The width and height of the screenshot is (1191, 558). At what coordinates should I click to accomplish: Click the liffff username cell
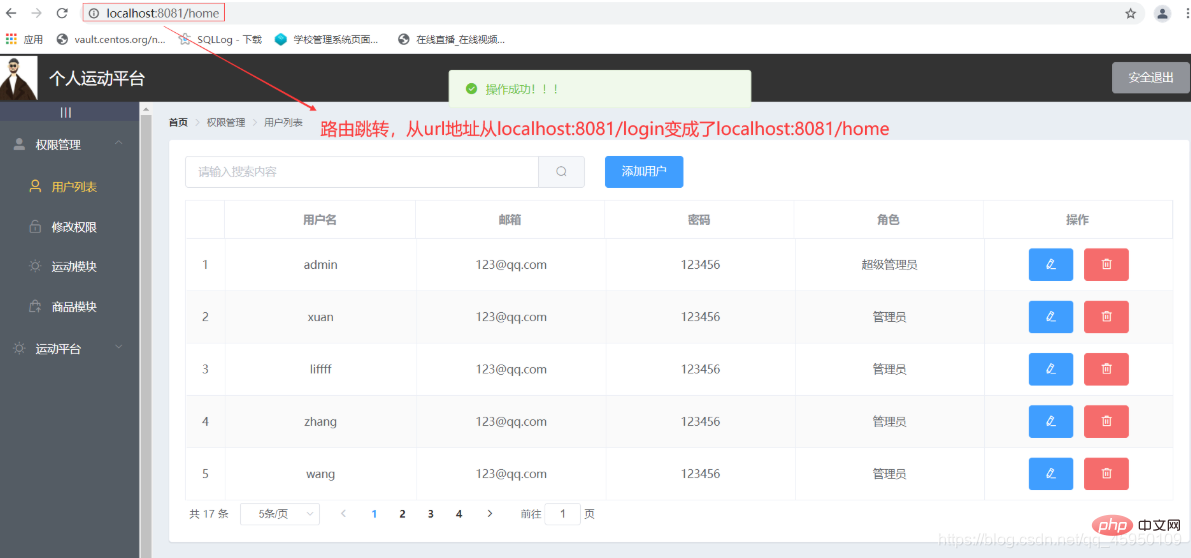(x=321, y=369)
